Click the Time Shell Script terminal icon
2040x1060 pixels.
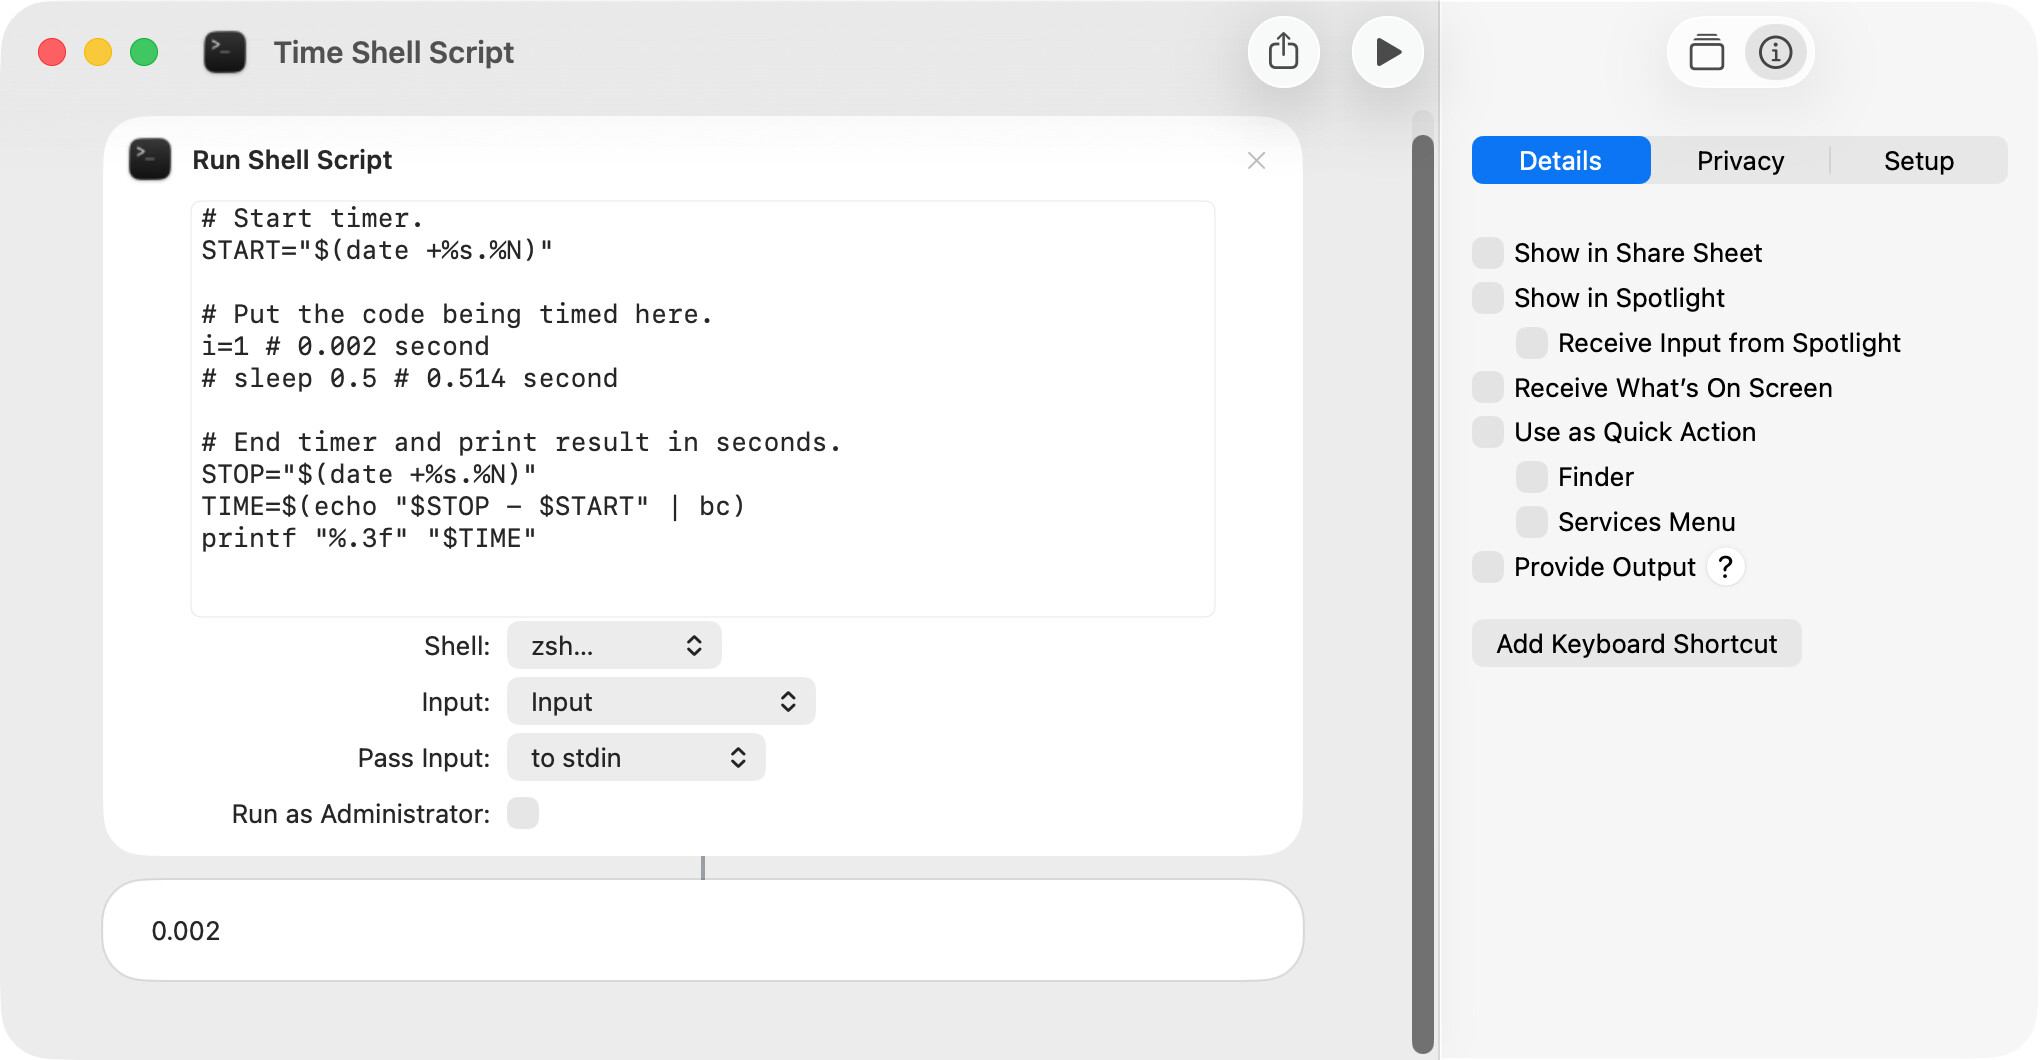click(225, 52)
